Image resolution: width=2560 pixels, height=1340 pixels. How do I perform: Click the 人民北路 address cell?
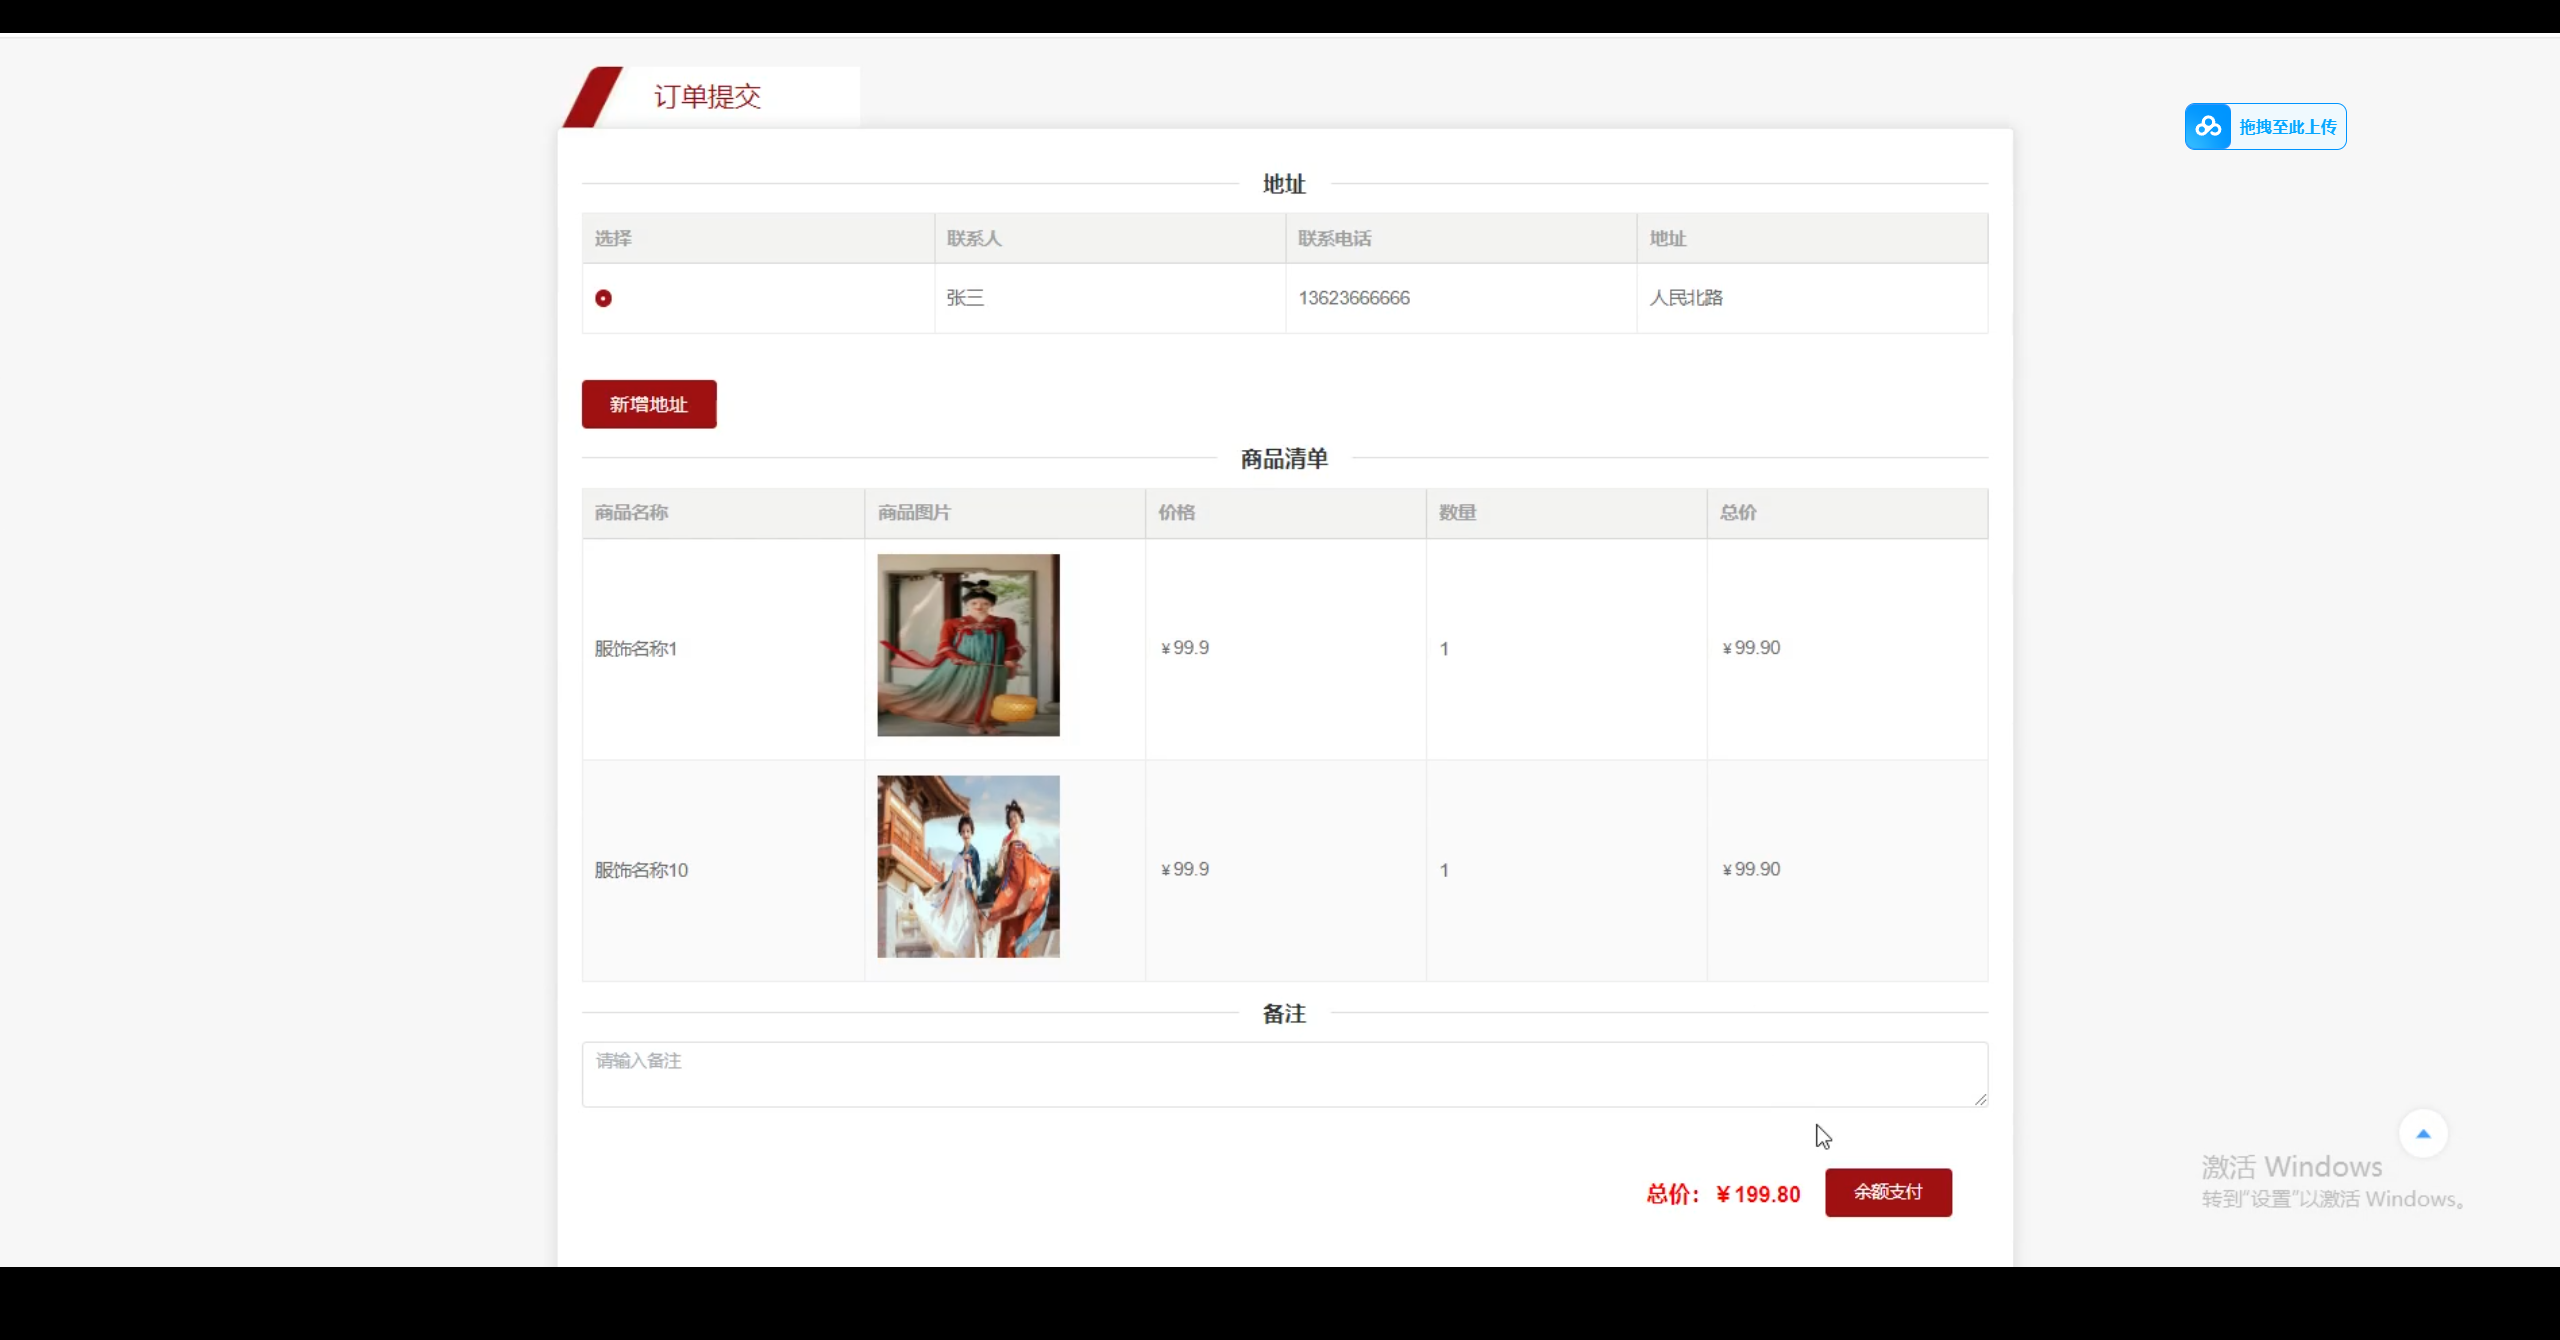1686,298
